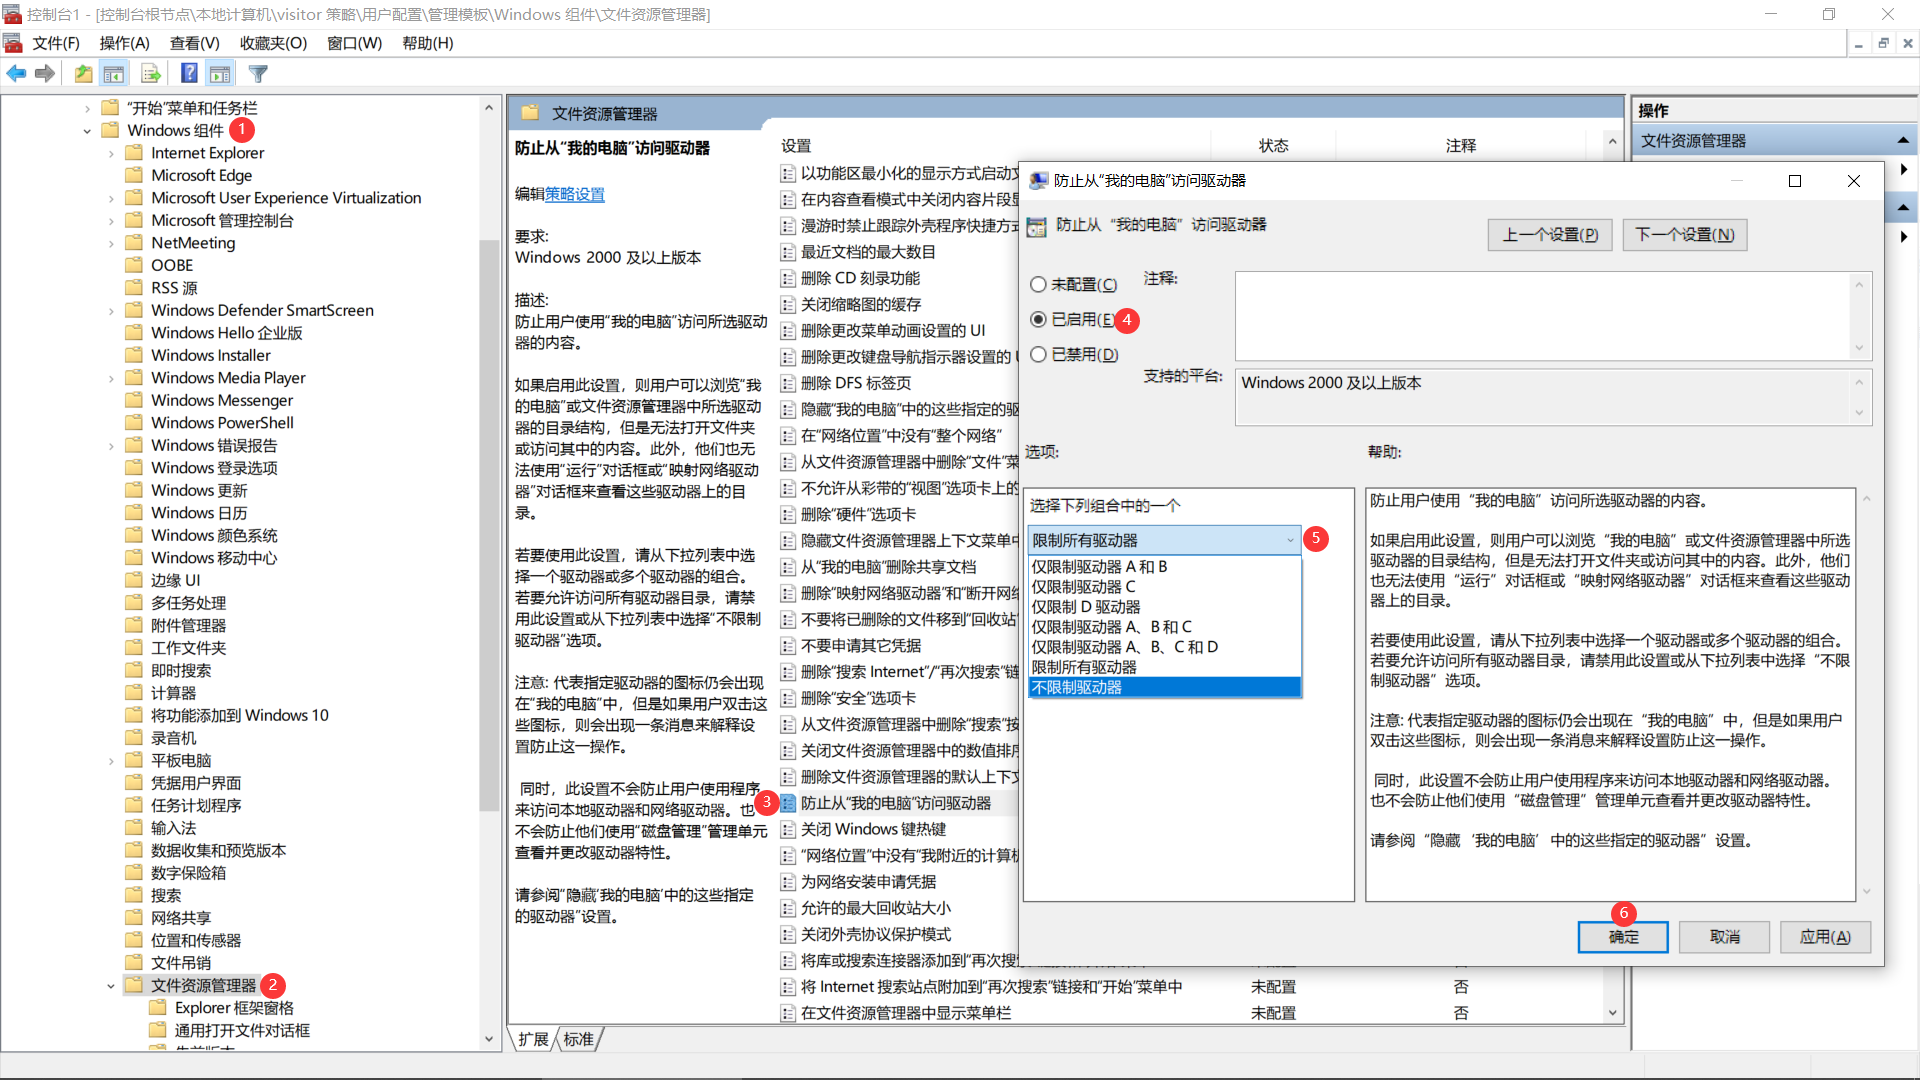
Task: Select the 已禁用 radio button
Action: click(1038, 354)
